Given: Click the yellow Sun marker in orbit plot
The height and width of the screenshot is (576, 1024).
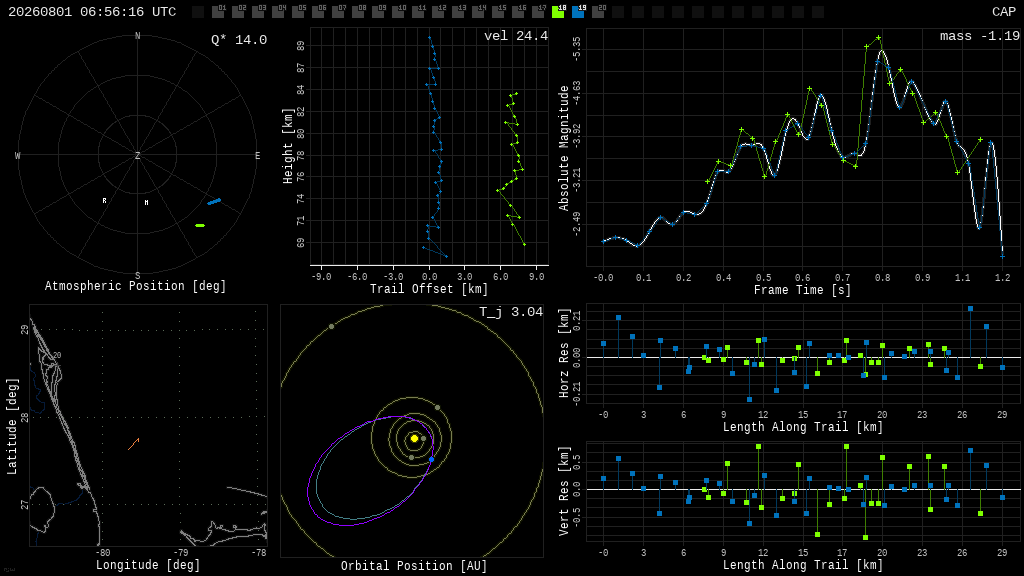Looking at the screenshot, I should (414, 438).
